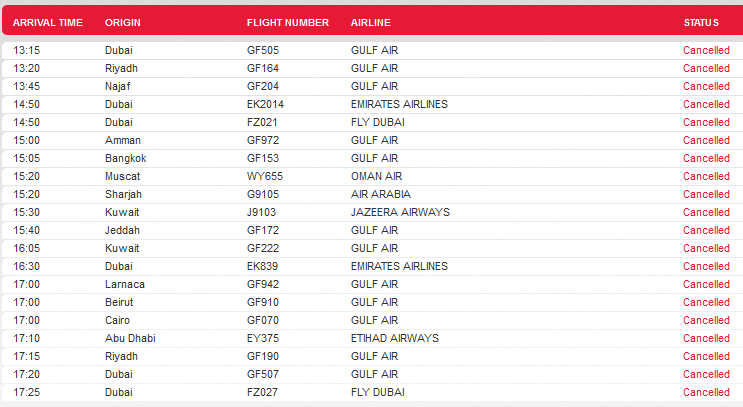Click the STATUS column header
Screen dimensions: 743x407
(701, 23)
